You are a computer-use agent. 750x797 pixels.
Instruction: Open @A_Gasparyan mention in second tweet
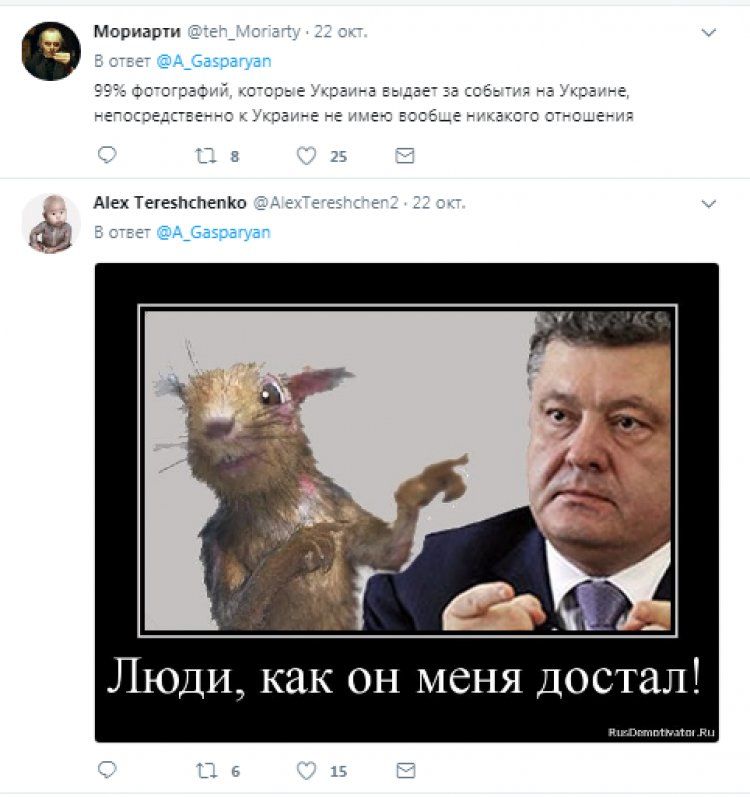tap(213, 233)
